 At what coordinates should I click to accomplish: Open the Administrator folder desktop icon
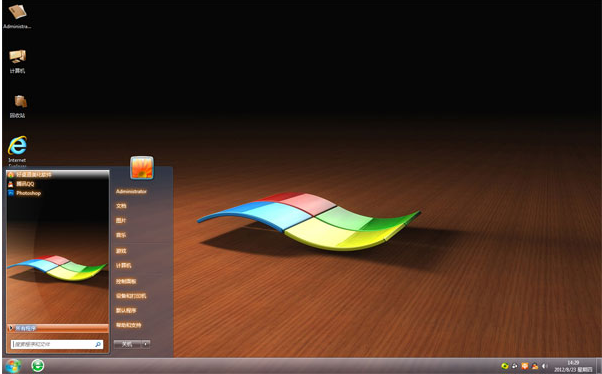pos(17,16)
